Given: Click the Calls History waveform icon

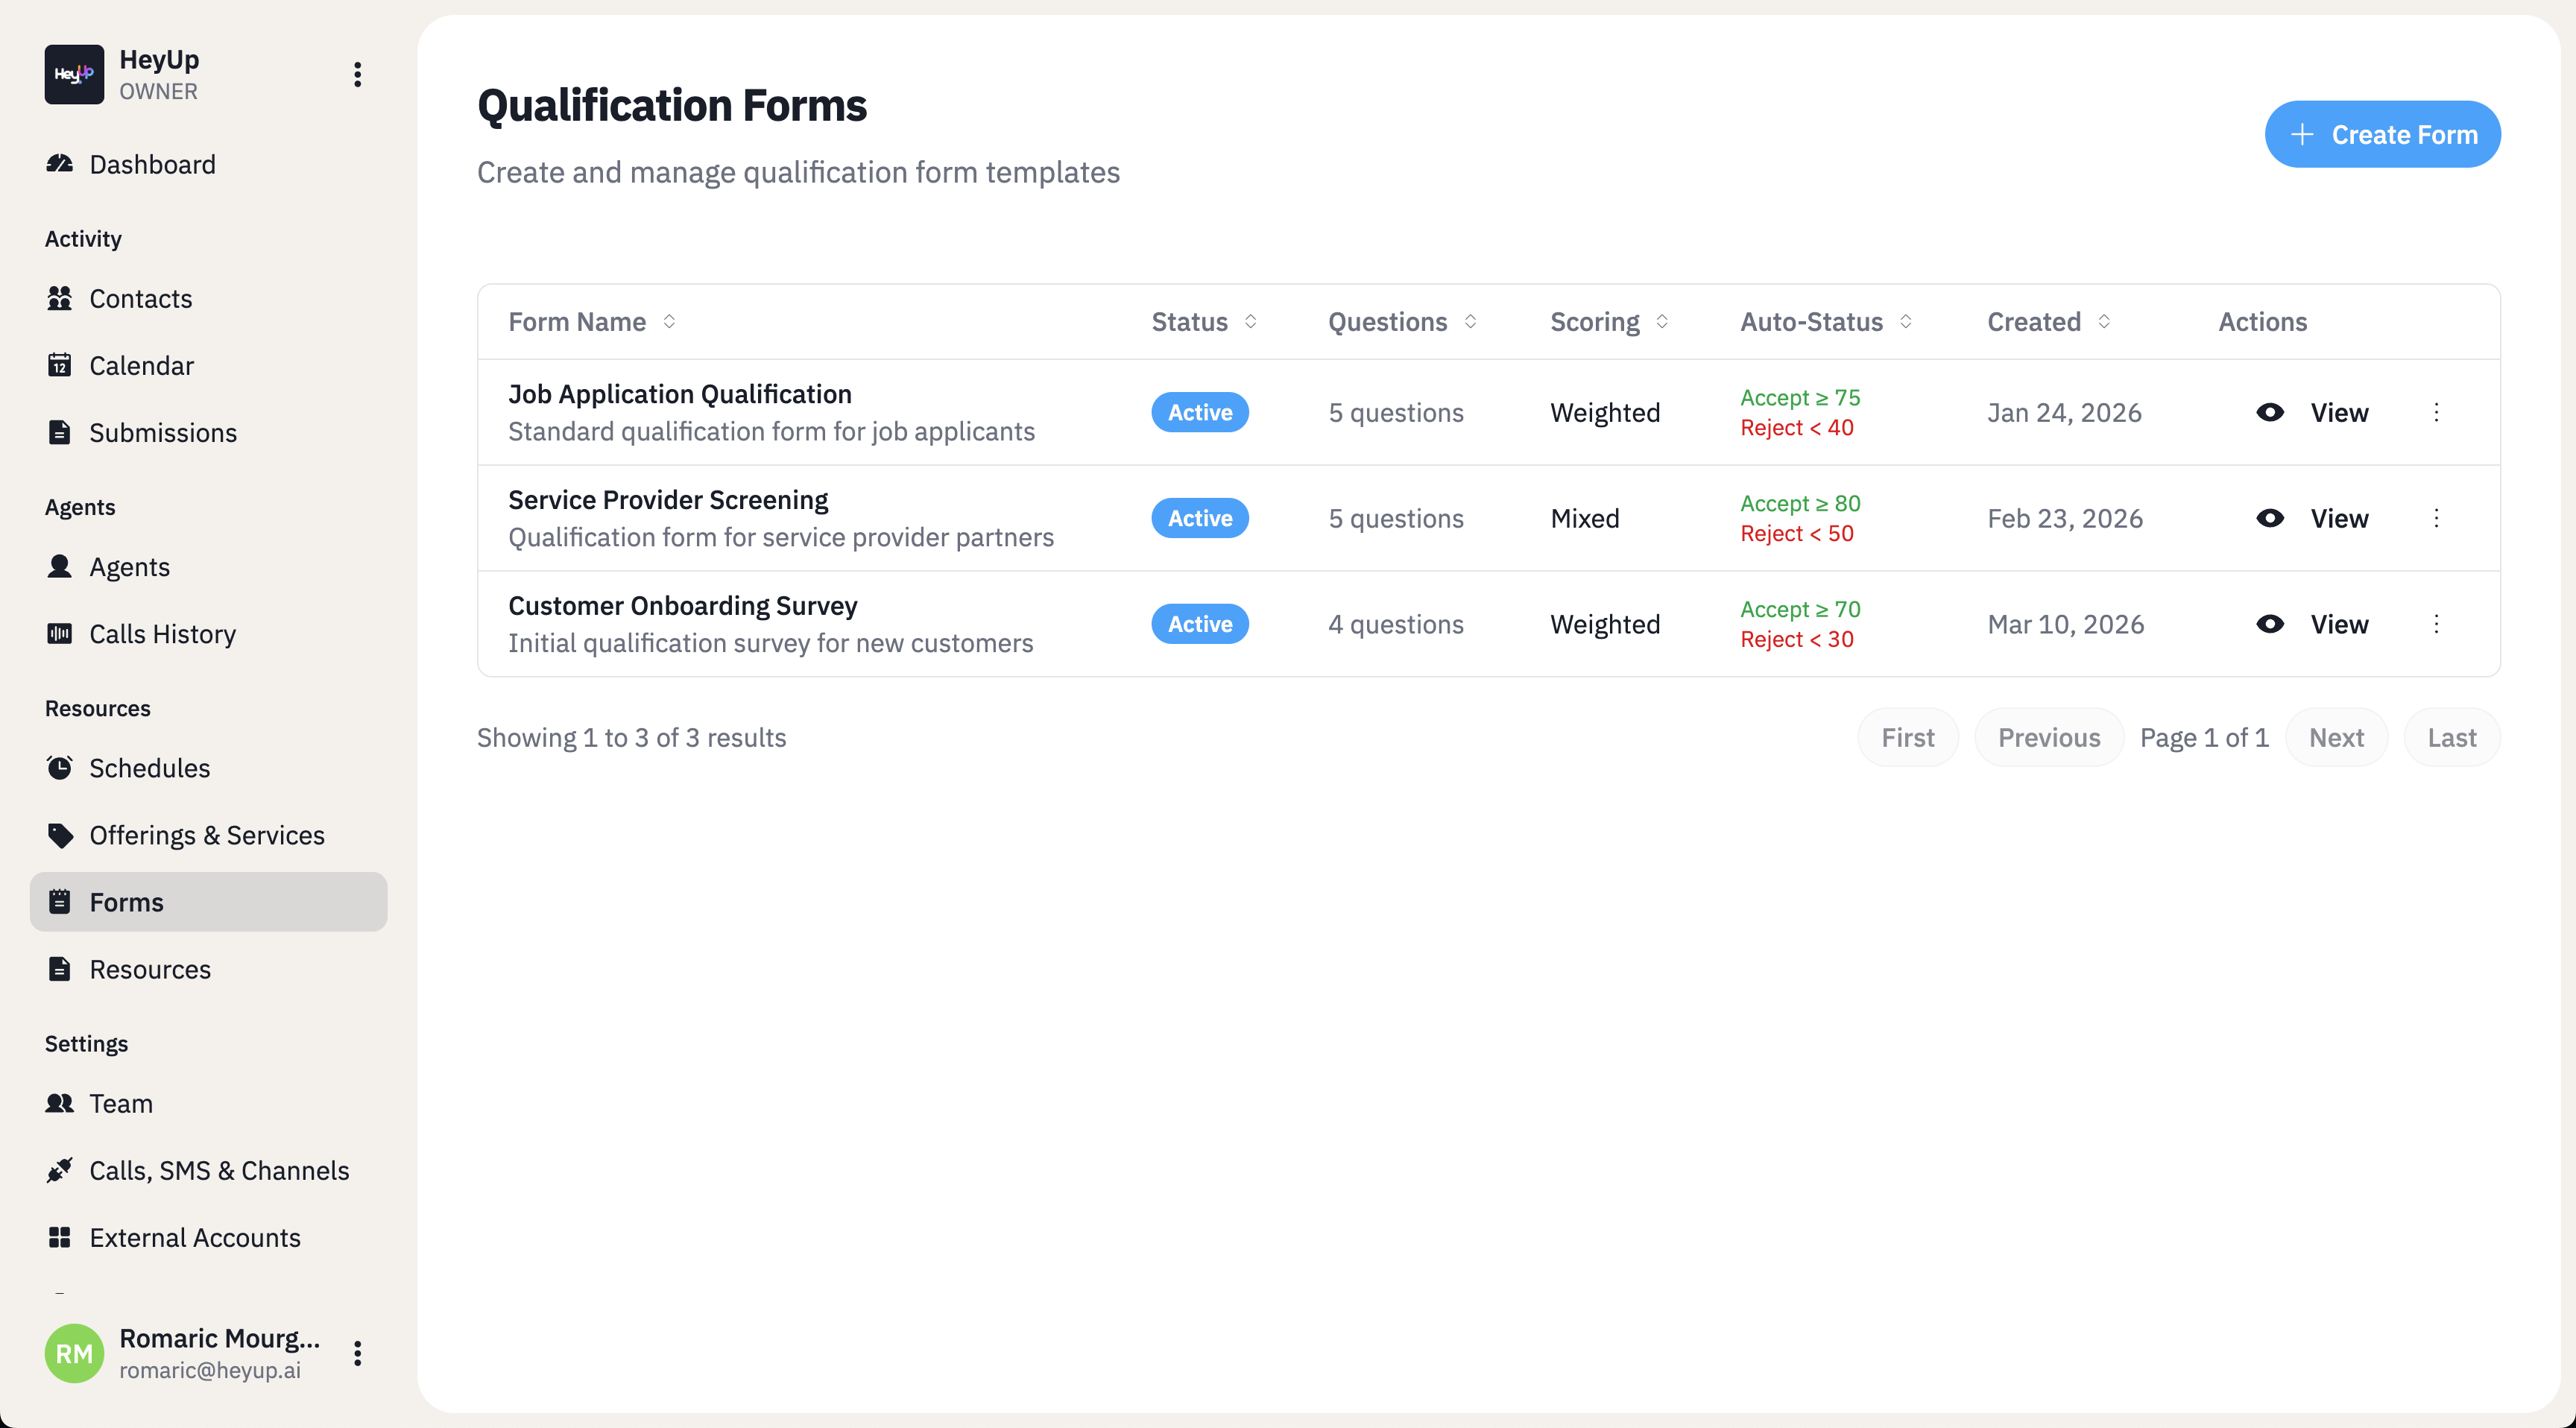Looking at the screenshot, I should (60, 634).
